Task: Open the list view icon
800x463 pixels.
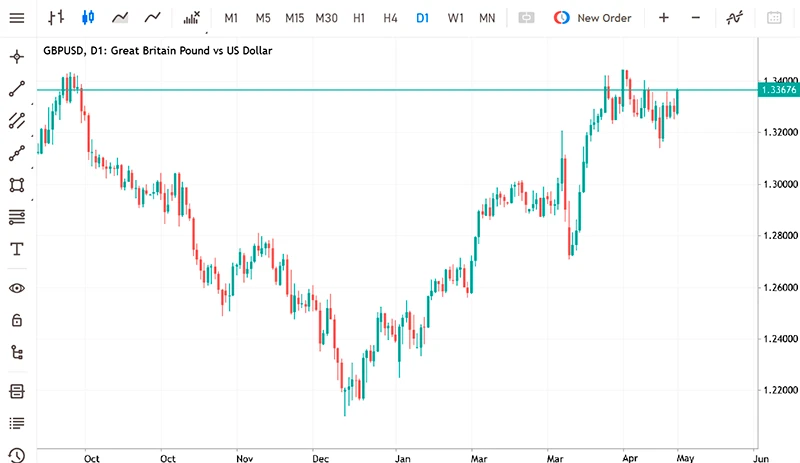Action: pyautogui.click(x=17, y=423)
